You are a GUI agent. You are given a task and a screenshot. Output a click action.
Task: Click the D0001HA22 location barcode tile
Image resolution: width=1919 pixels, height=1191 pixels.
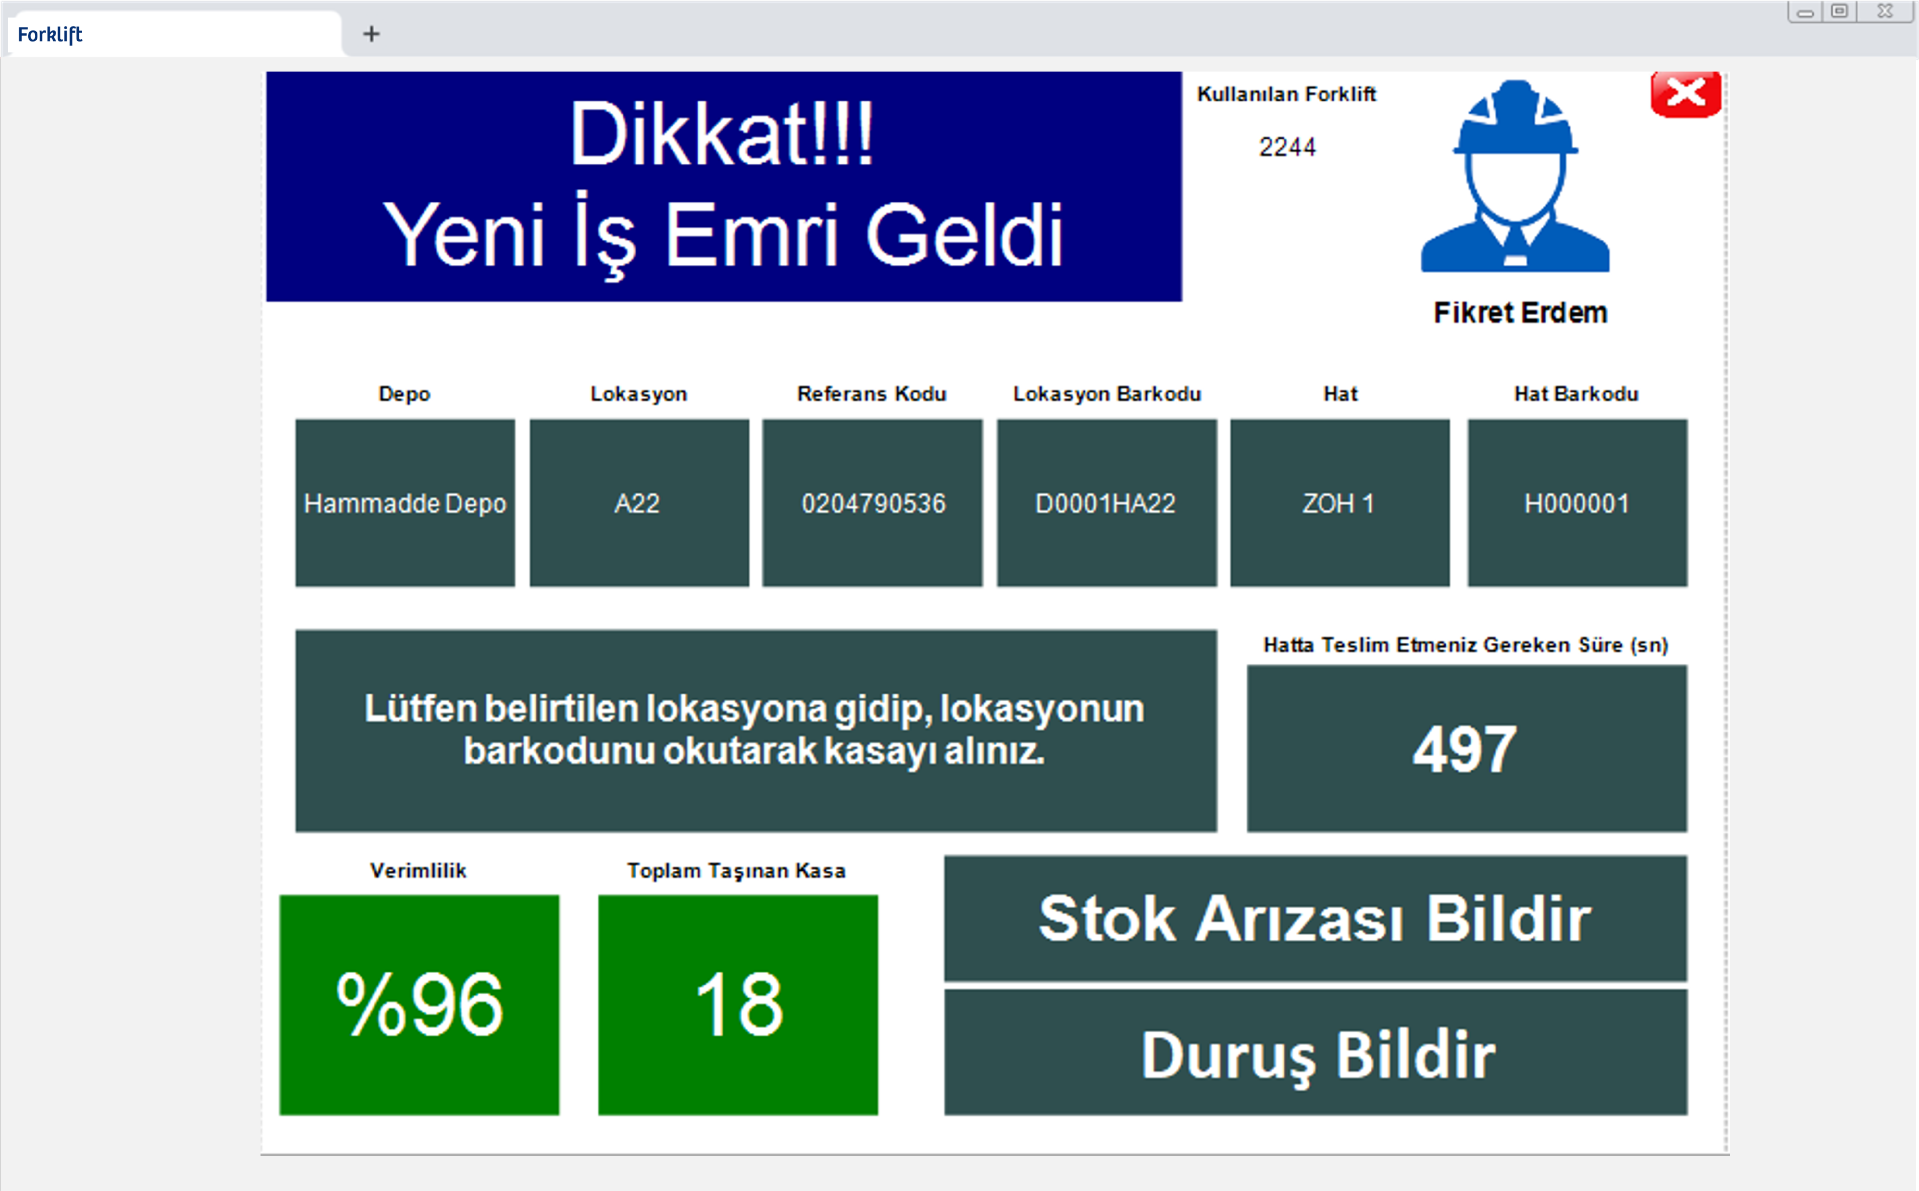[1106, 502]
